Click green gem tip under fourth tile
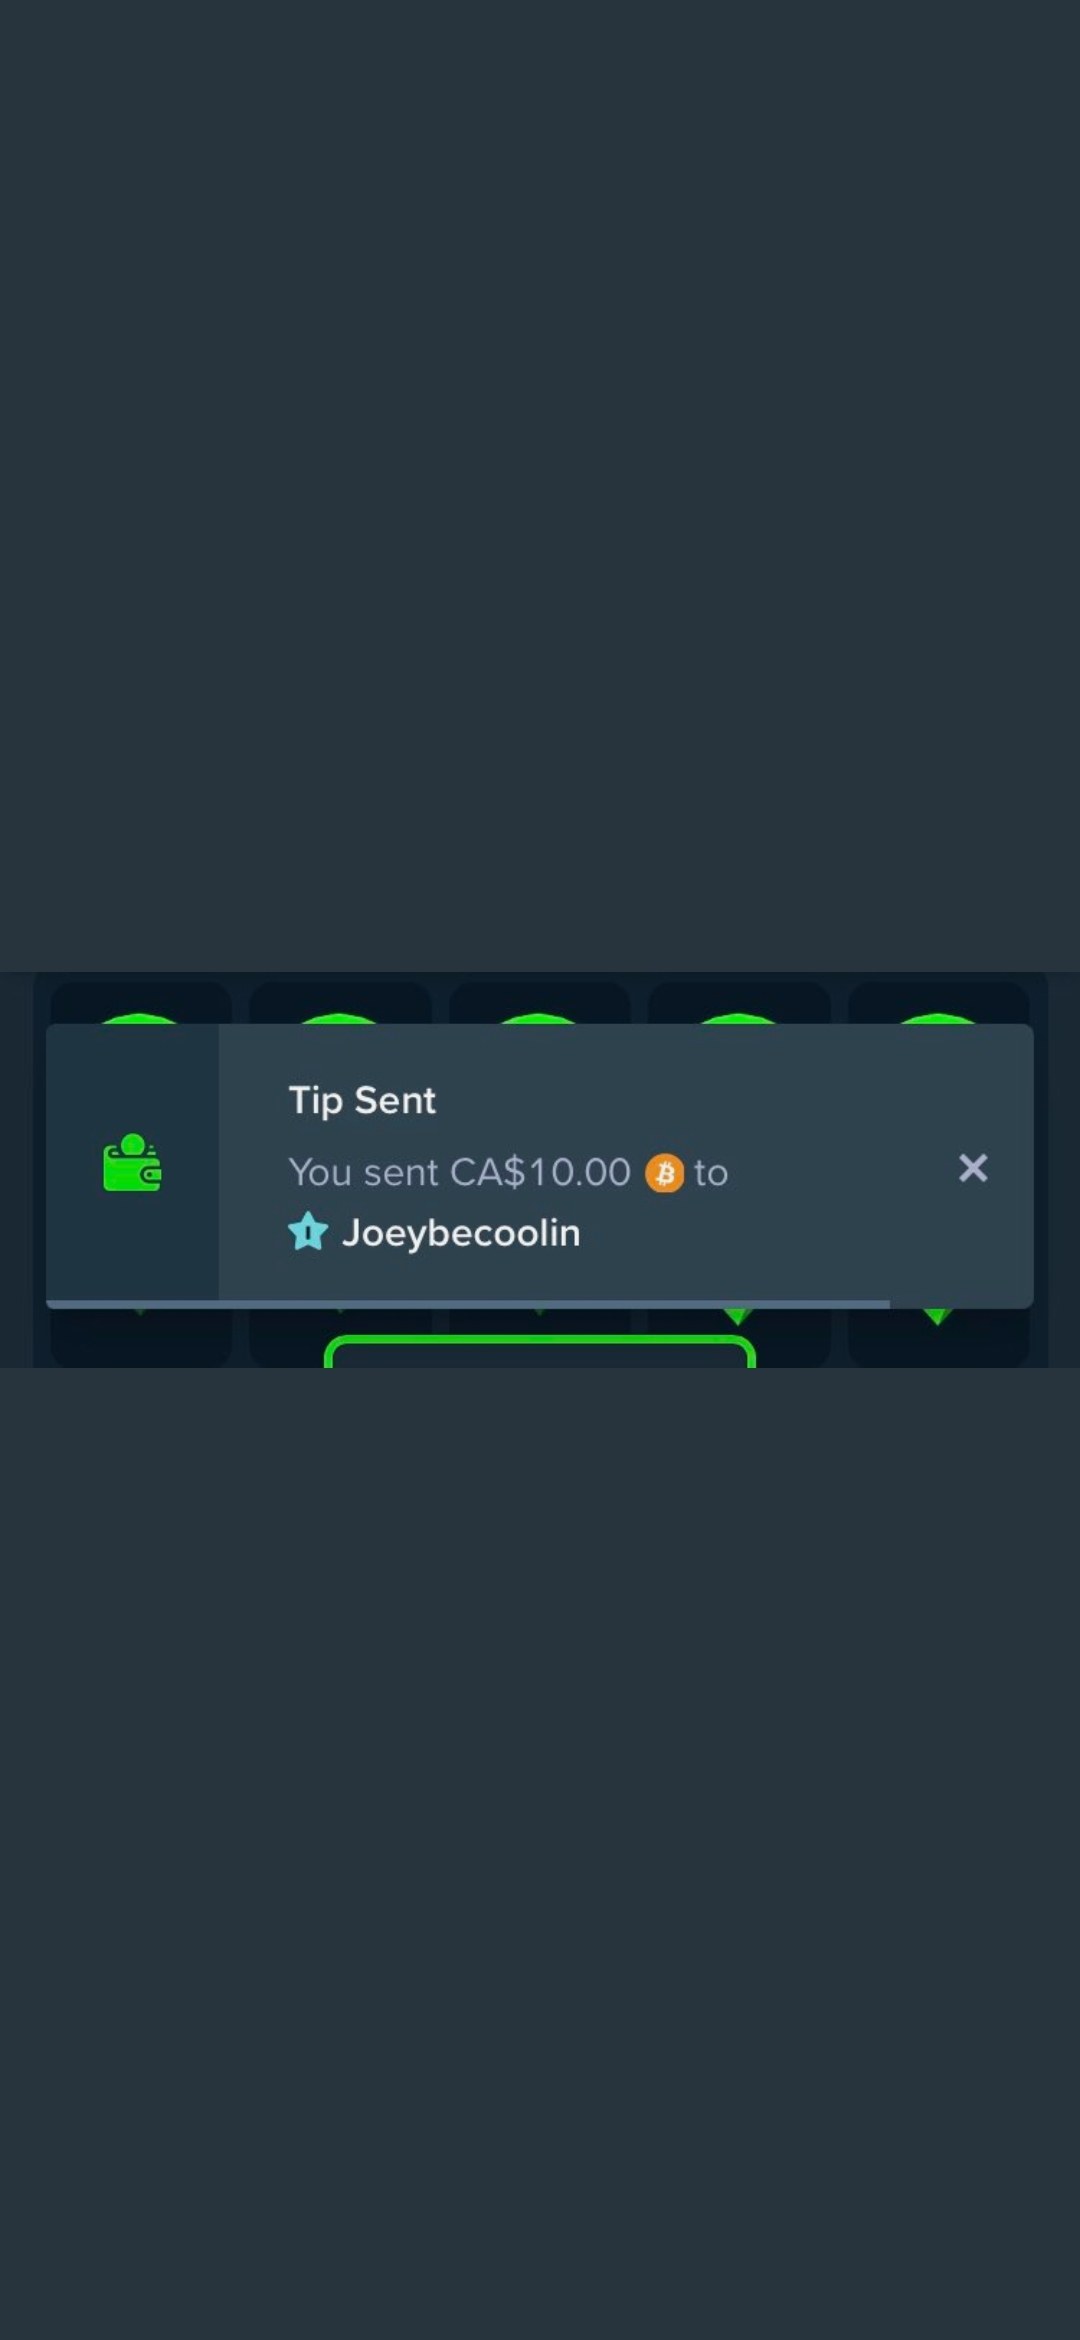Screen dimensions: 1080x2340 pyautogui.click(x=738, y=1316)
